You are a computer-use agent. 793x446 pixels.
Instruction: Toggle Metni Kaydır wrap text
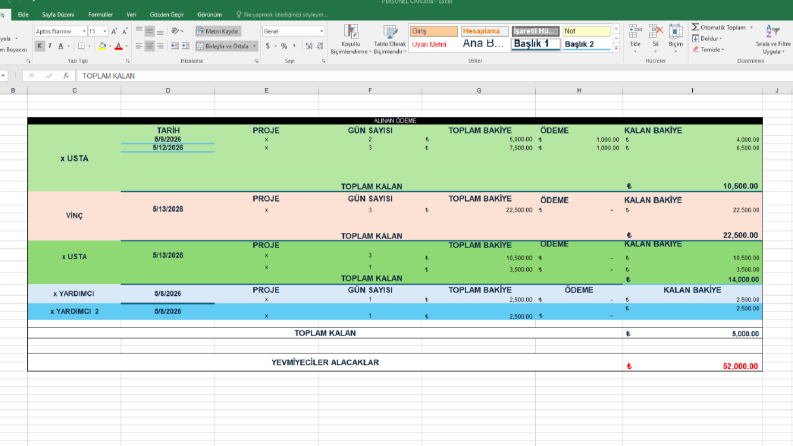pos(218,31)
